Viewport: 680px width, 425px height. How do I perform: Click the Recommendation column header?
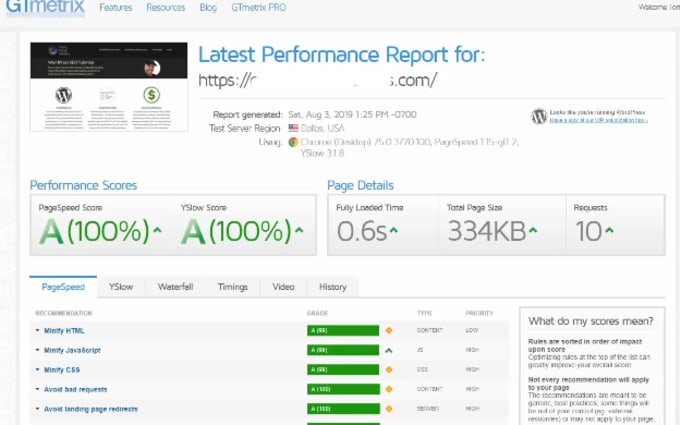(64, 313)
